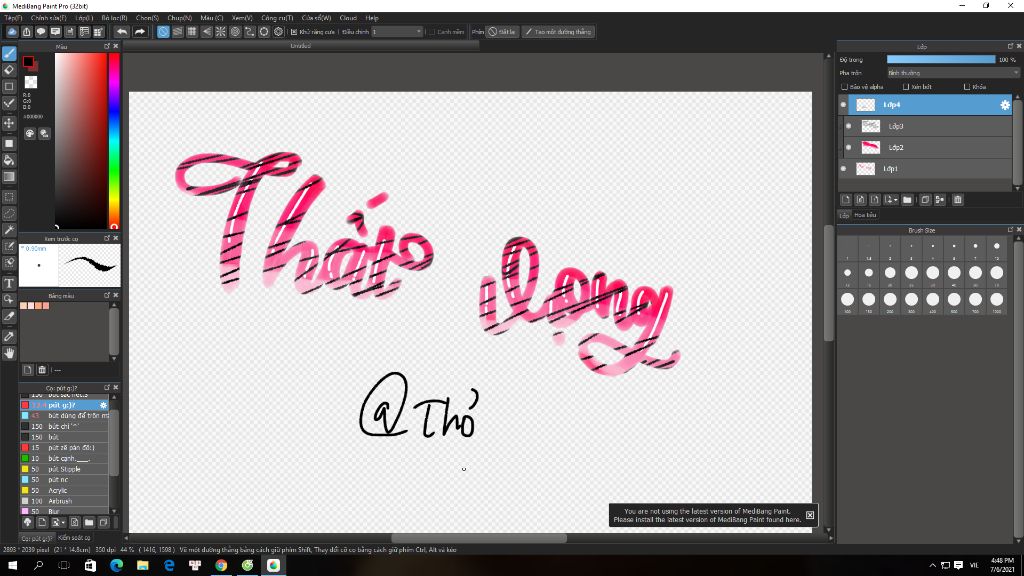Open the Điều chỉnh correction dropdown
This screenshot has width=1024, height=576.
[397, 31]
